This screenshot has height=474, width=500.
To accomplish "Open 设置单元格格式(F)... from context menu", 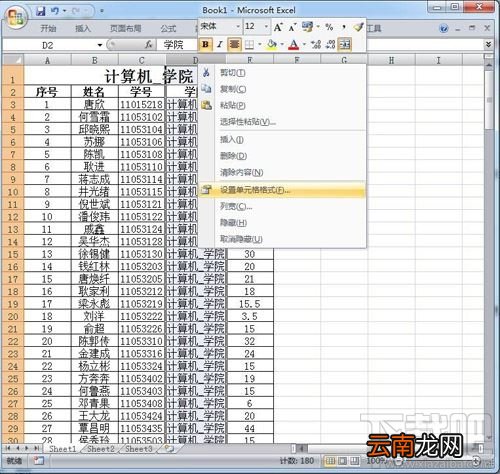I will tap(282, 190).
